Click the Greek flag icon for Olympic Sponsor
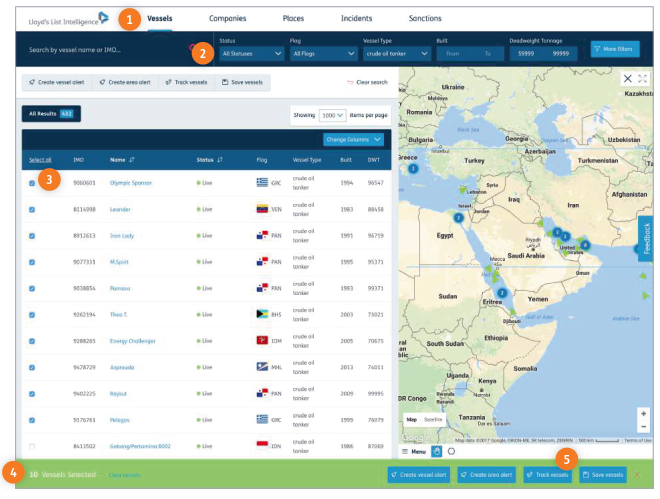 click(x=262, y=182)
